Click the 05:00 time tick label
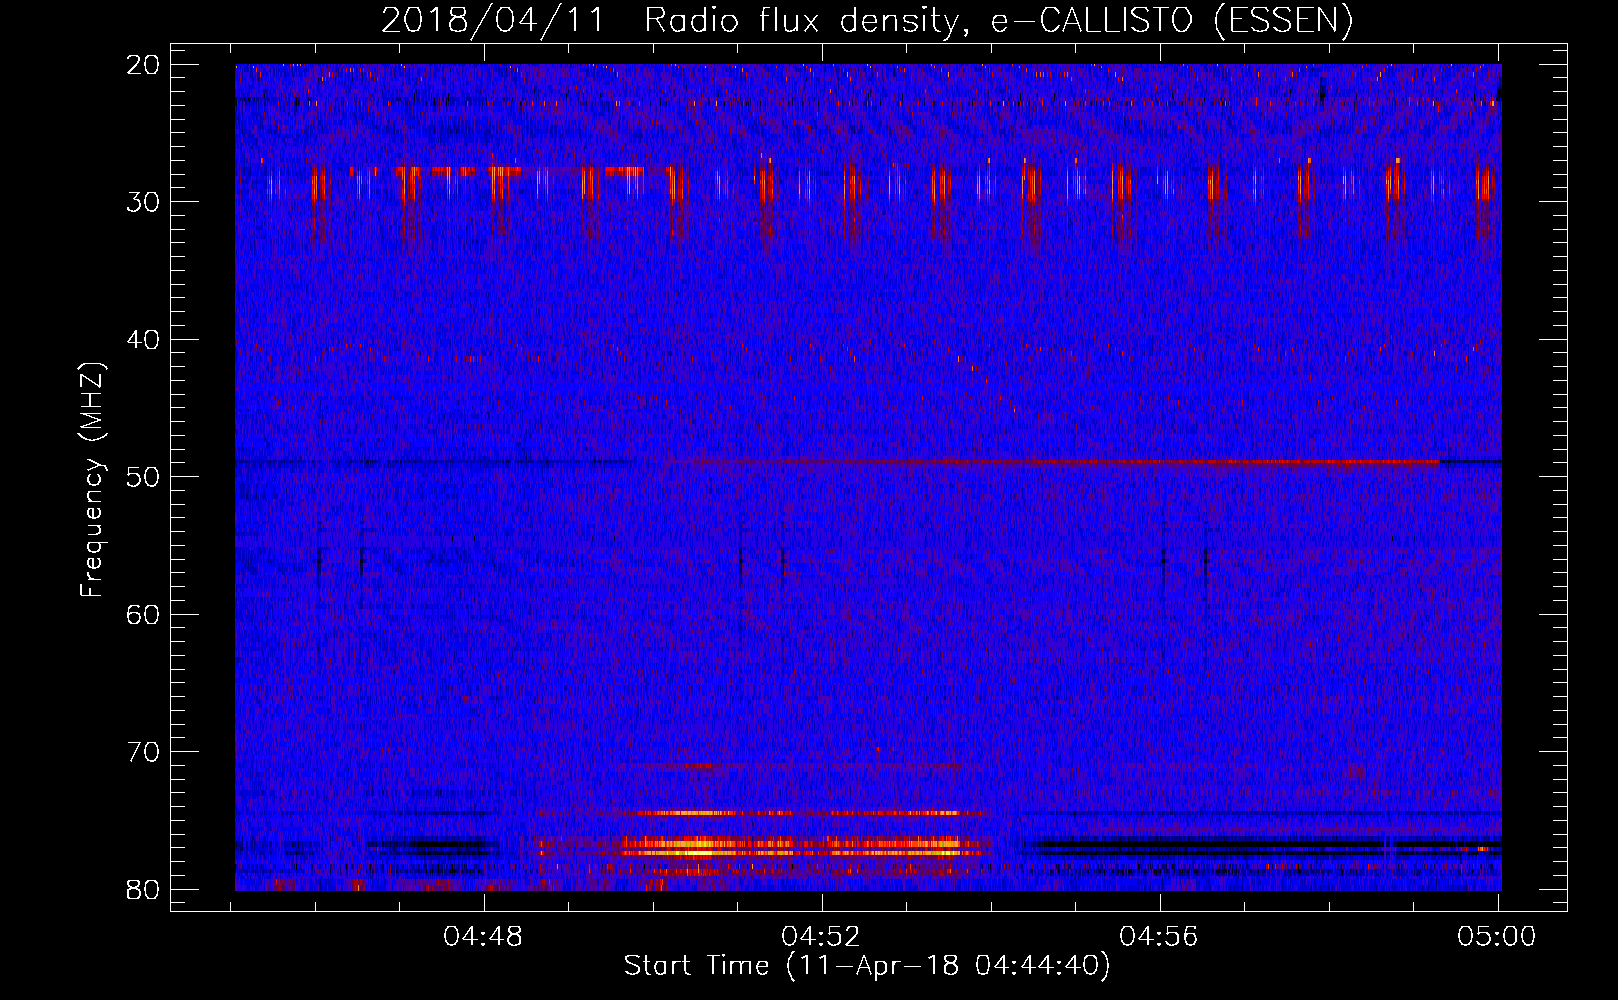Viewport: 1618px width, 1000px height. tap(1497, 937)
